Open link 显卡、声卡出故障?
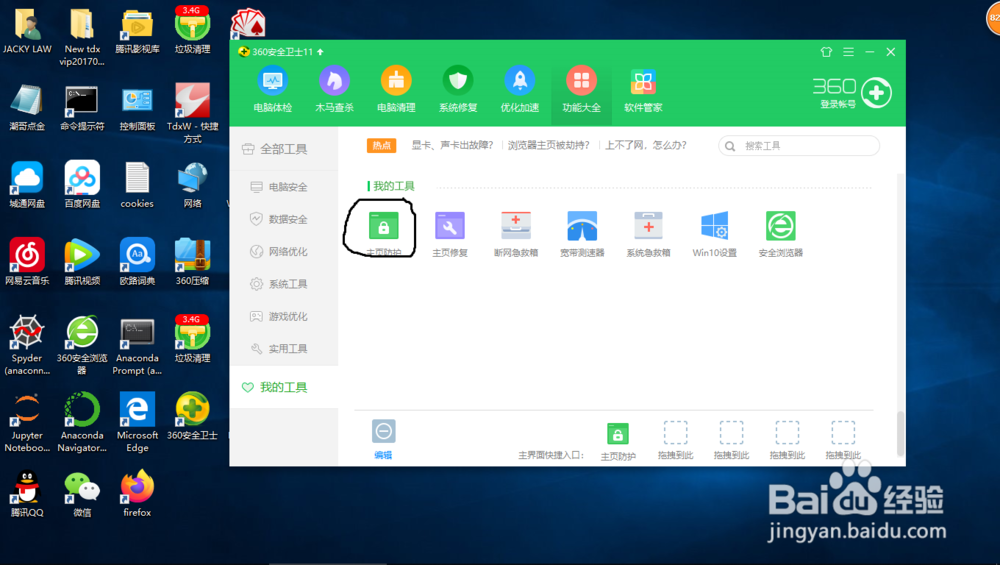Image resolution: width=1000 pixels, height=565 pixels. [x=452, y=145]
